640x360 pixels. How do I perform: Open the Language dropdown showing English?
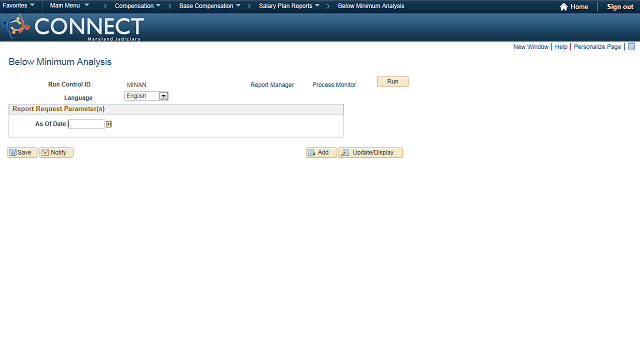[x=146, y=96]
